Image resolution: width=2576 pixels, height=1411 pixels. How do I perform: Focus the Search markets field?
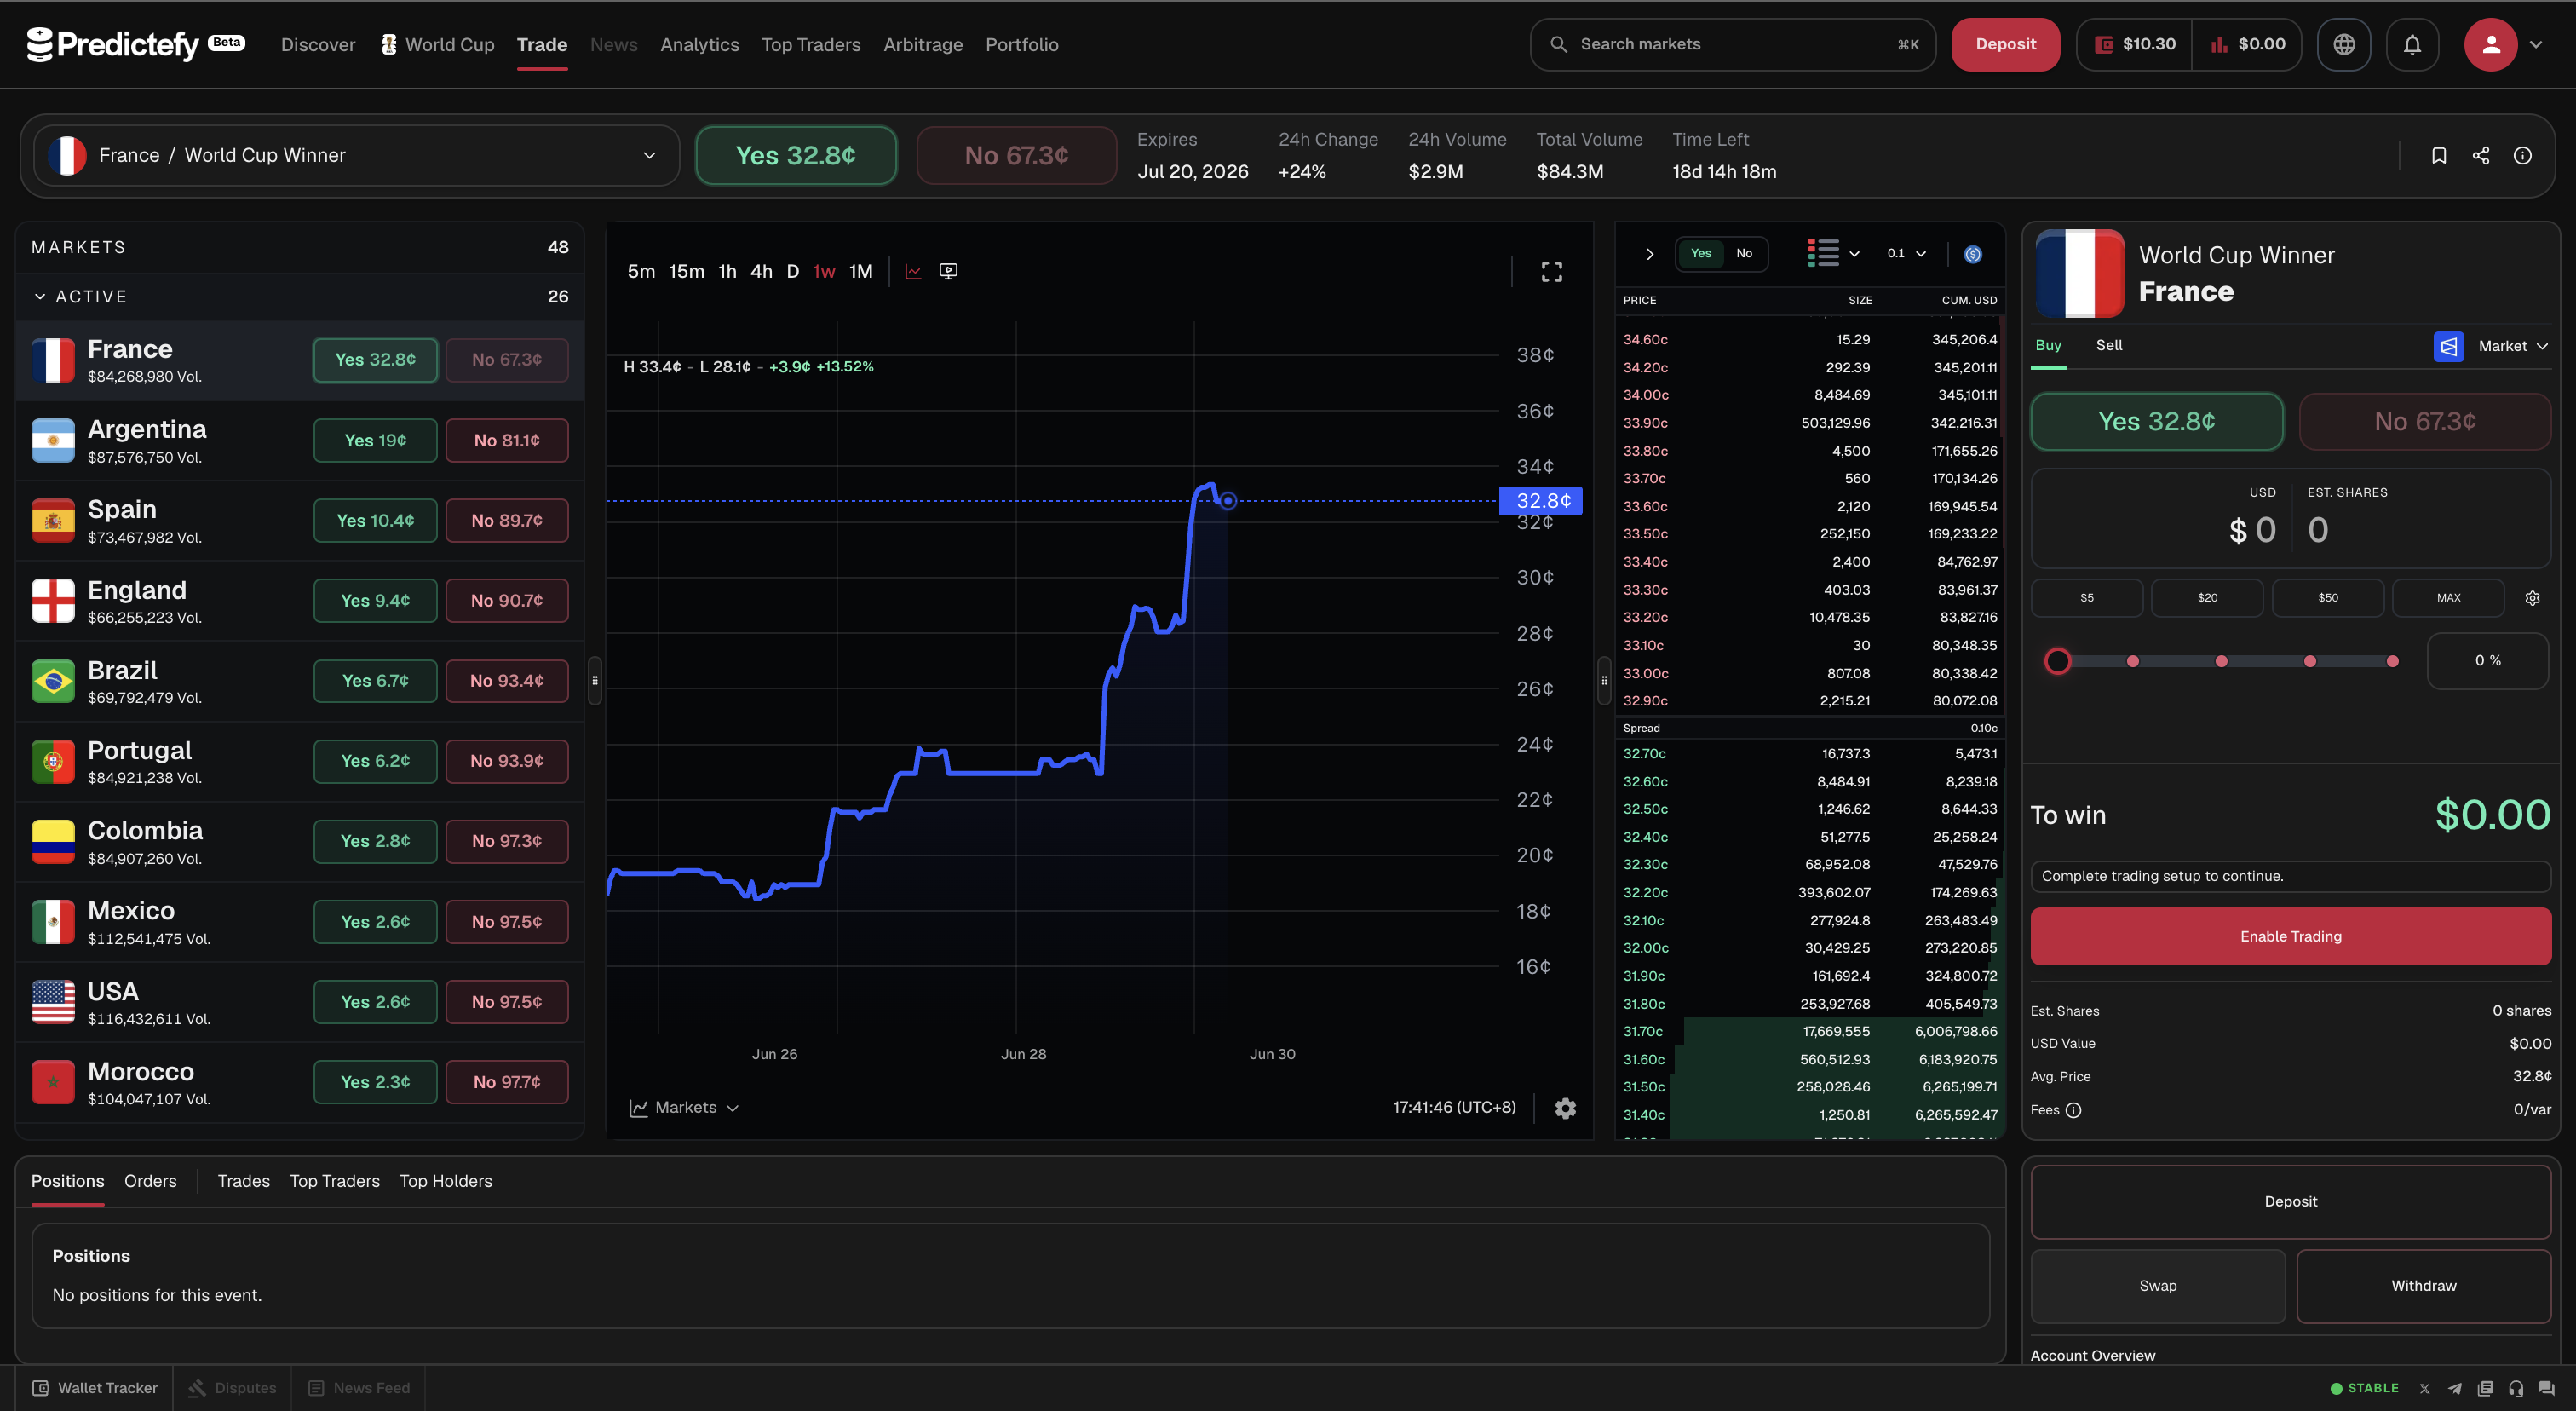(x=1732, y=44)
